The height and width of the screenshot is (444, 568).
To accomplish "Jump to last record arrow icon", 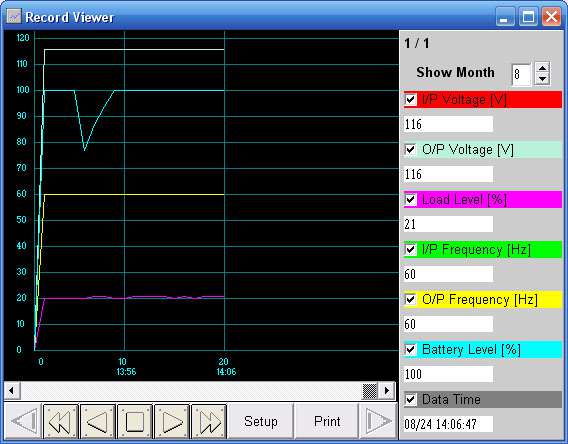I will pos(378,421).
